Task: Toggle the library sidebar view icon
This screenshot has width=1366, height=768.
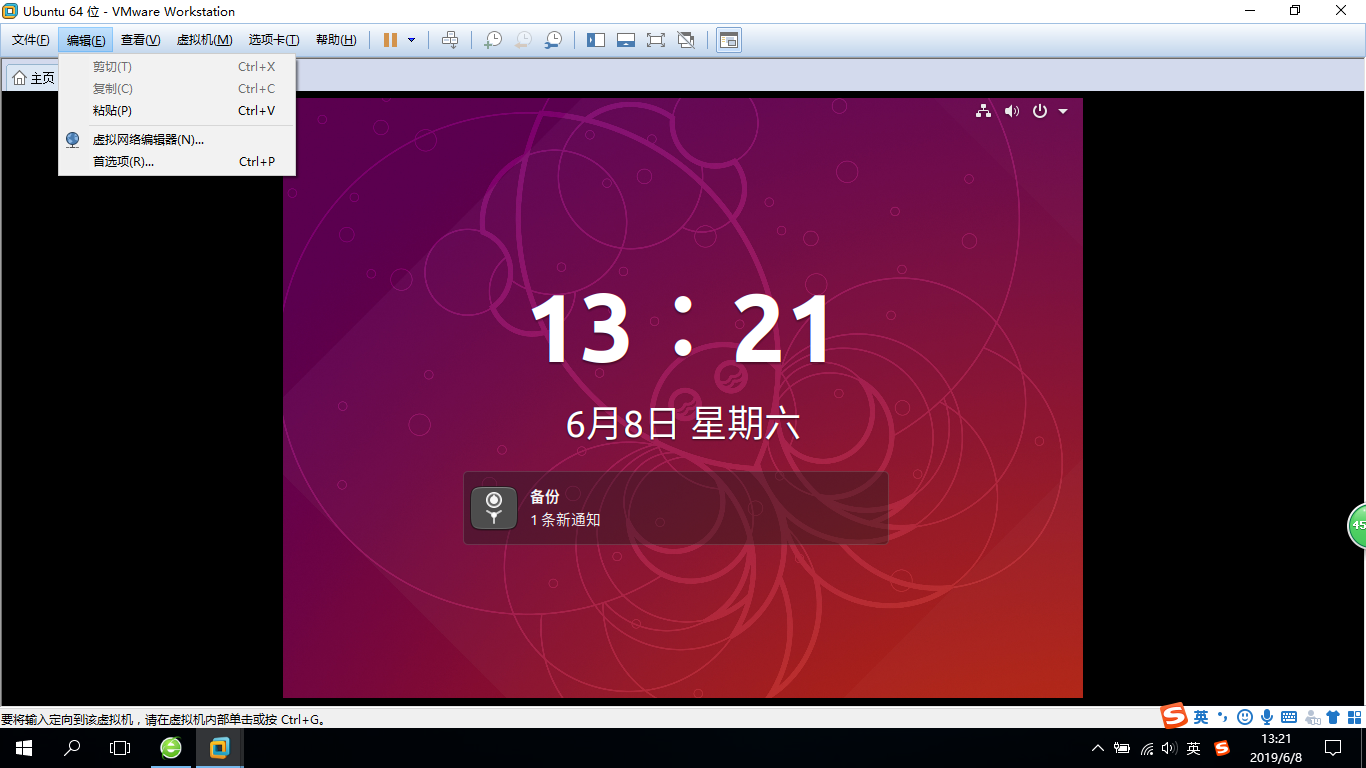Action: pos(596,40)
